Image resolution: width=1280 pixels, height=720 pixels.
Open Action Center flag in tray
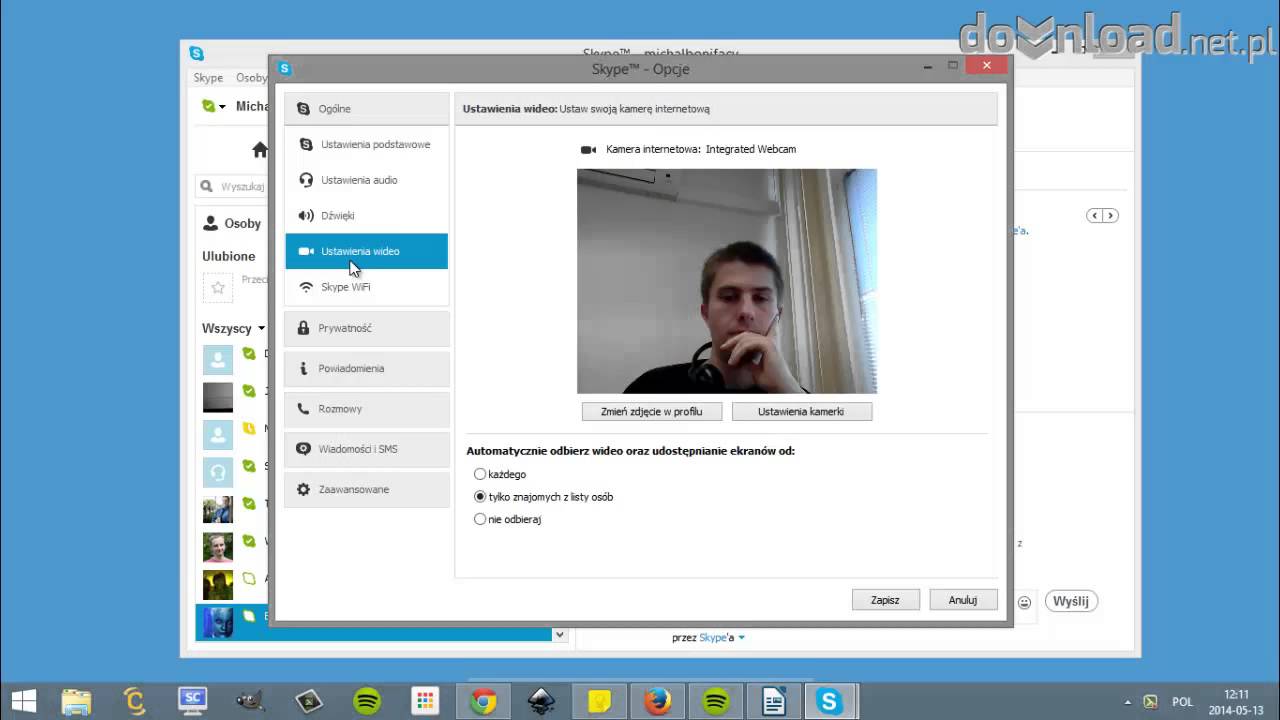point(1151,702)
